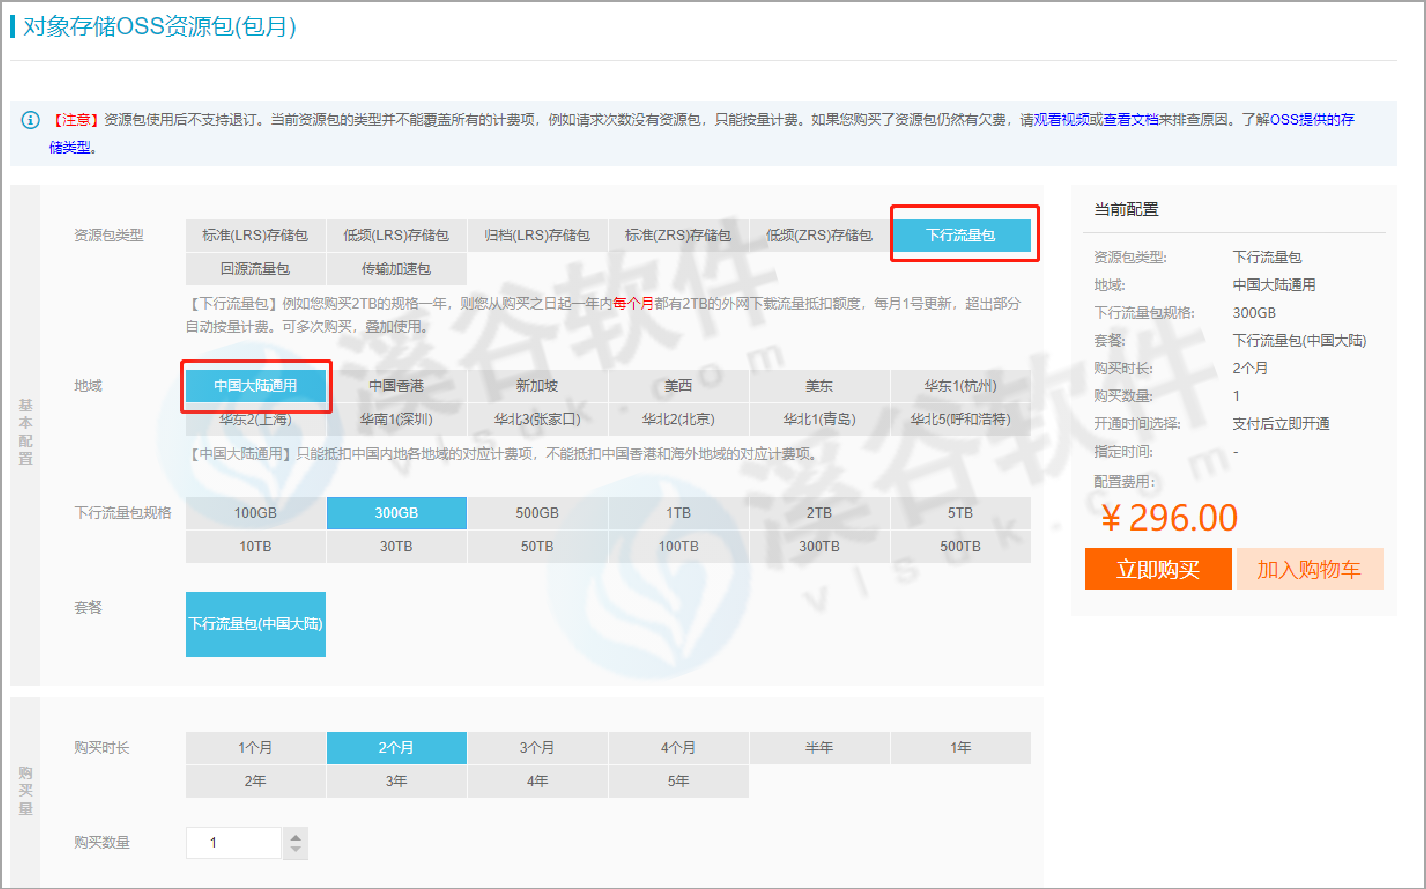Click the 立即购买 button
Screen dimensions: 1426x889
click(x=1157, y=569)
